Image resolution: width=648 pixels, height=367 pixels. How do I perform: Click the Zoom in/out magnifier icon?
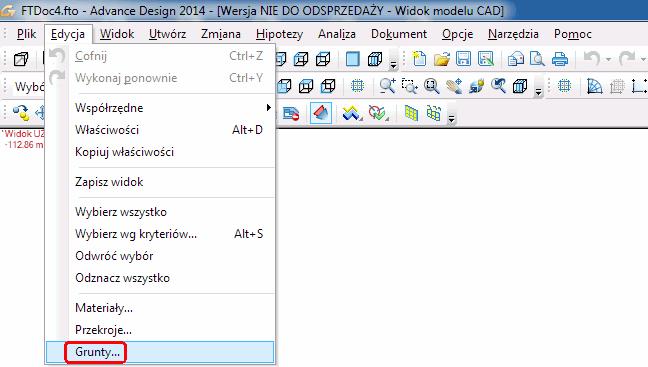click(x=388, y=86)
